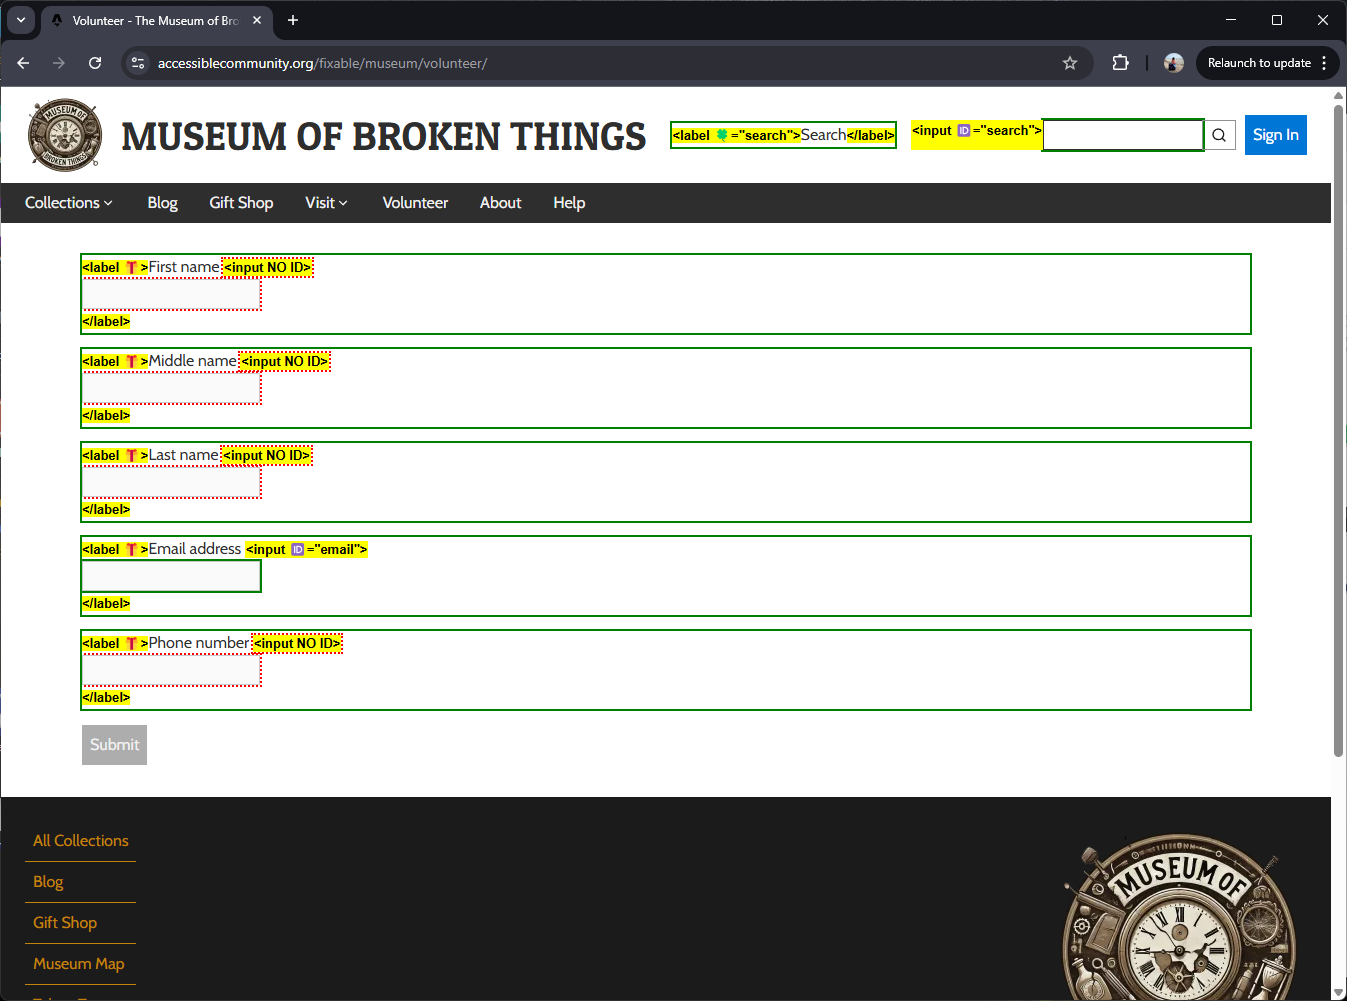Open the browser extensions puzzle icon
Viewport: 1347px width, 1001px height.
pos(1121,63)
